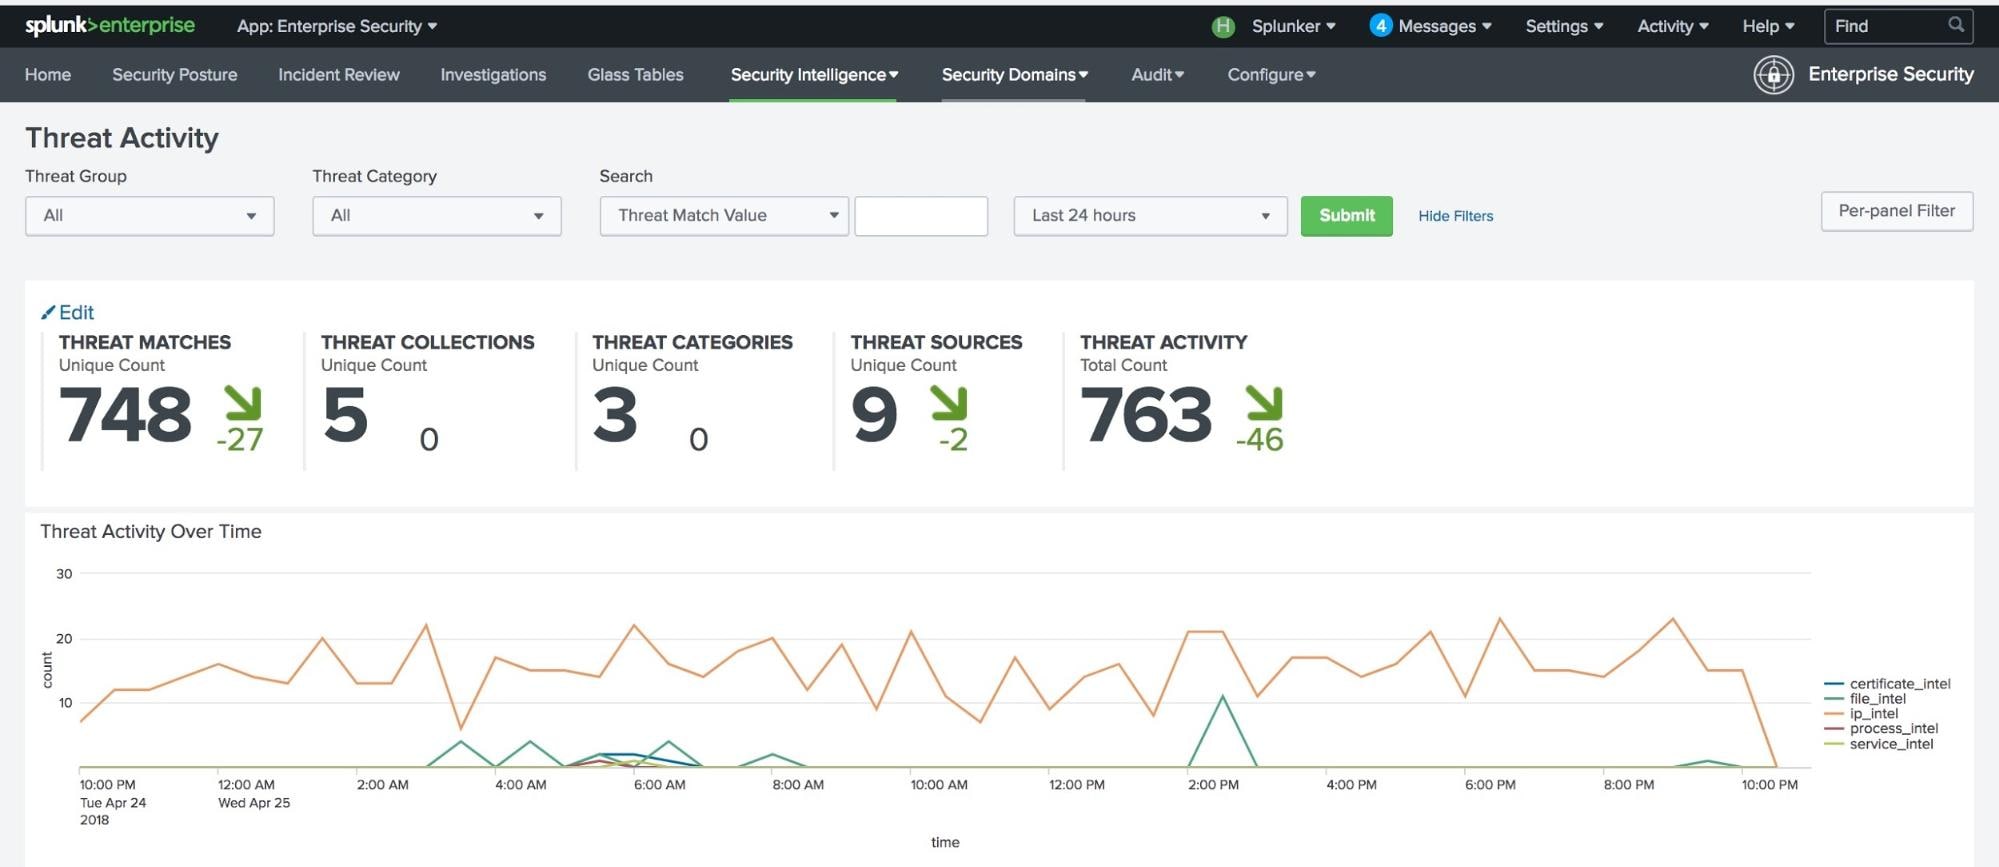Click the Threat Activity down-trend arrow
This screenshot has width=1999, height=867.
[1263, 403]
